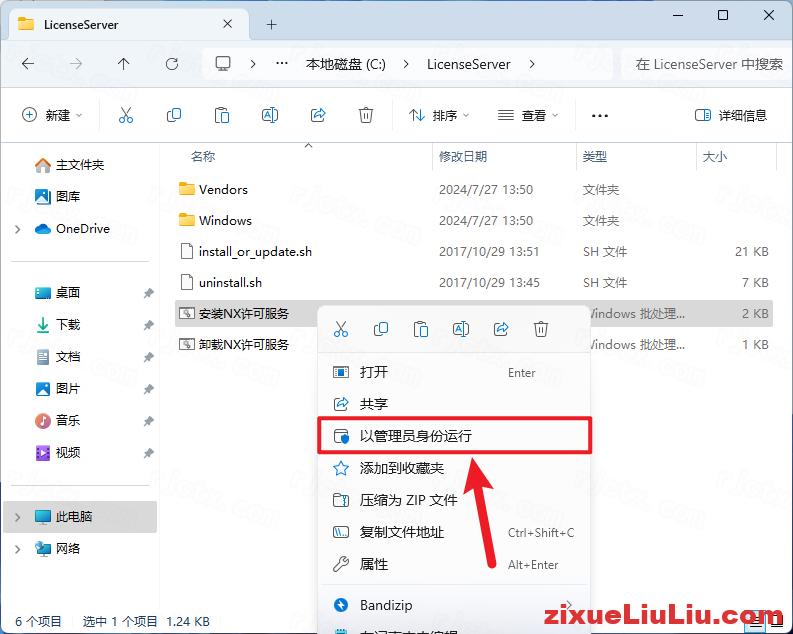Viewport: 793px width, 634px height.
Task: Open Bandizip entry in context menu
Action: (454, 605)
